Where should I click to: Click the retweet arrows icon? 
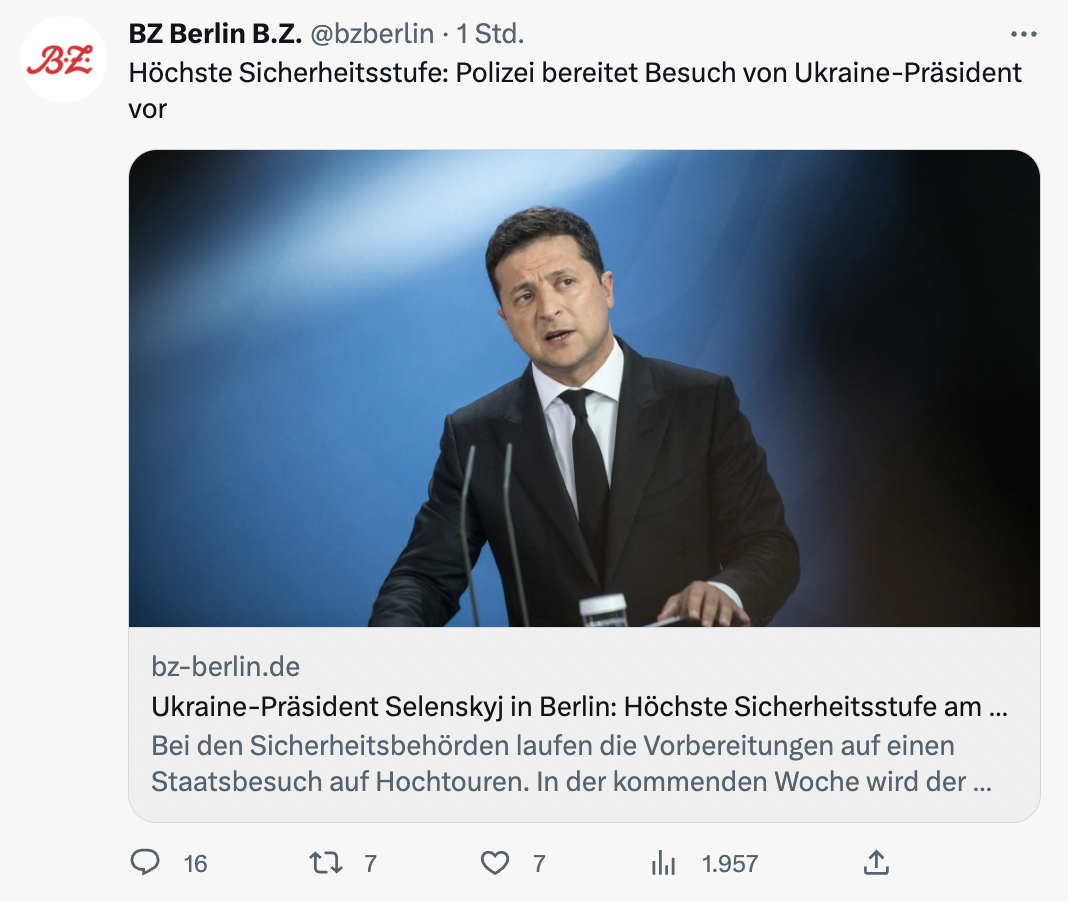[x=326, y=862]
